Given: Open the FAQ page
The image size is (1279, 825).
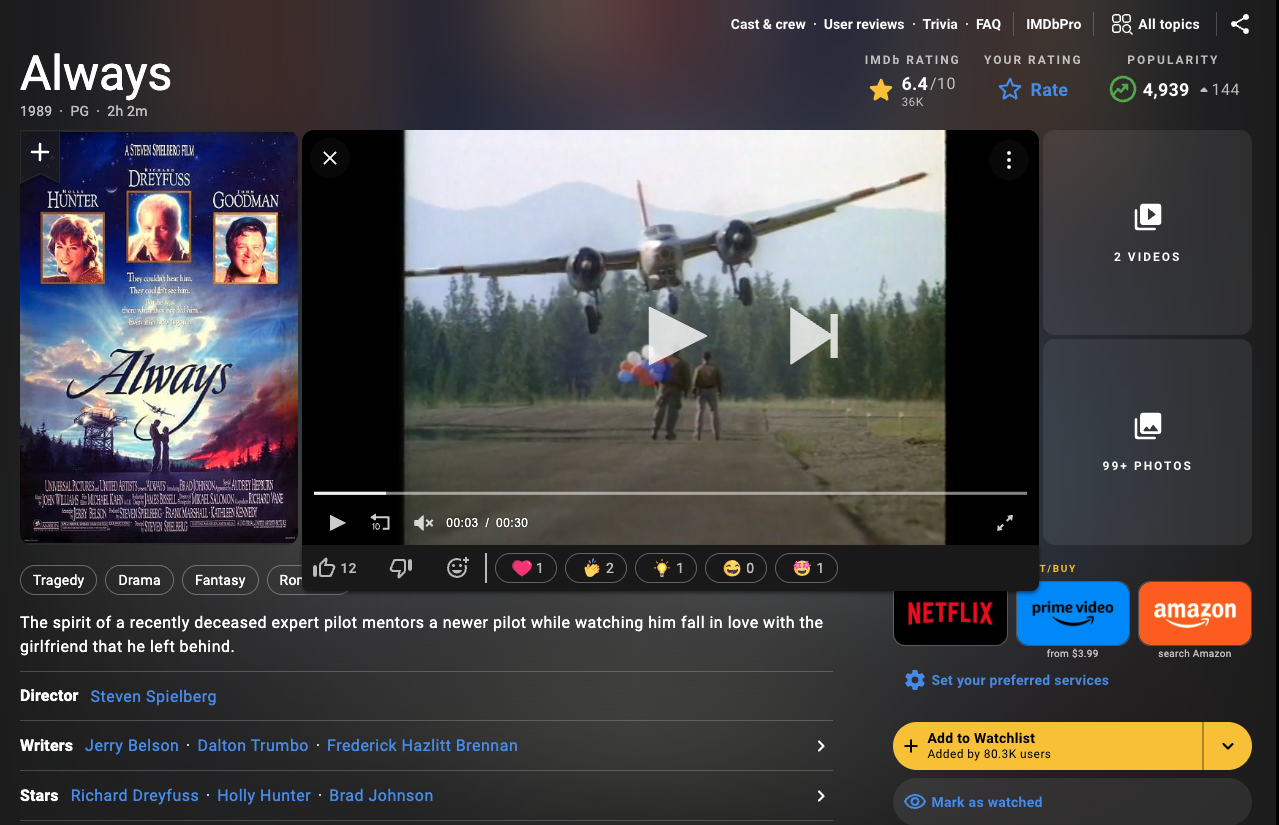Looking at the screenshot, I should pyautogui.click(x=988, y=24).
